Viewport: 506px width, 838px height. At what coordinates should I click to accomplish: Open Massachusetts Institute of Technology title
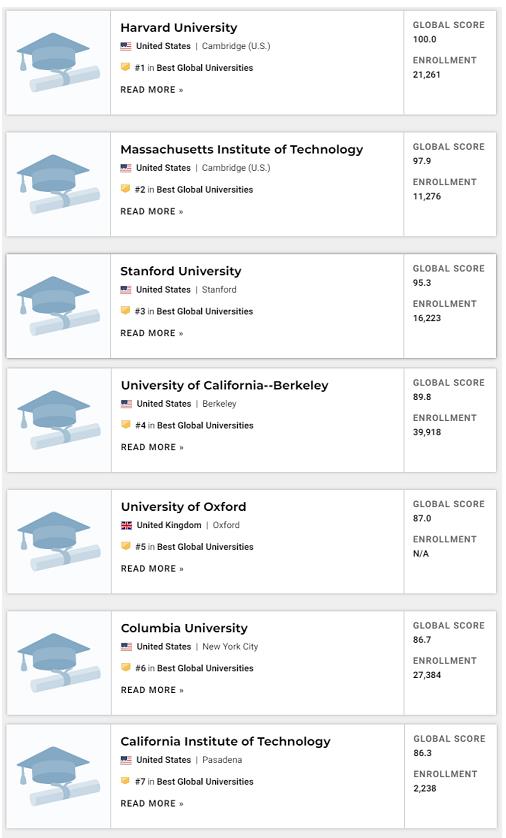(242, 150)
